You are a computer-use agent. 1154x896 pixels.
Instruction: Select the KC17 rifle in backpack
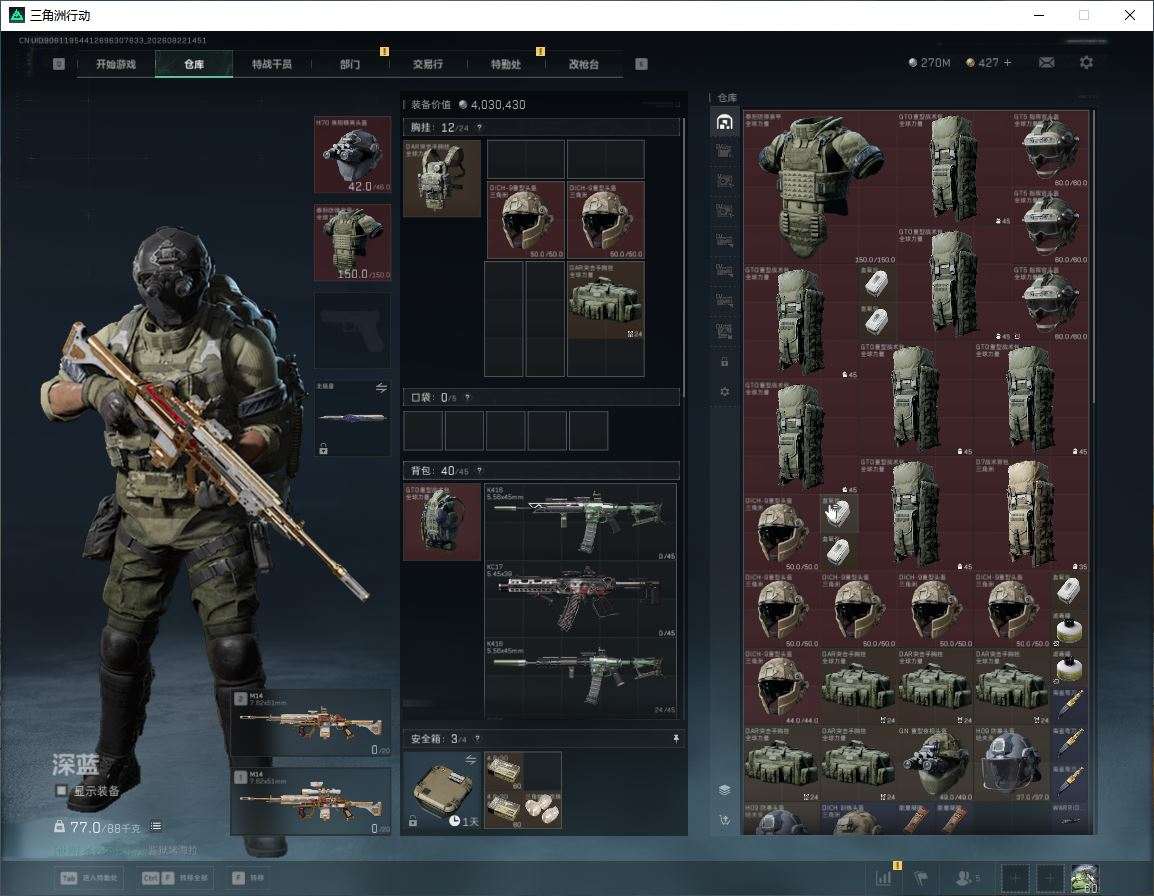tap(581, 599)
